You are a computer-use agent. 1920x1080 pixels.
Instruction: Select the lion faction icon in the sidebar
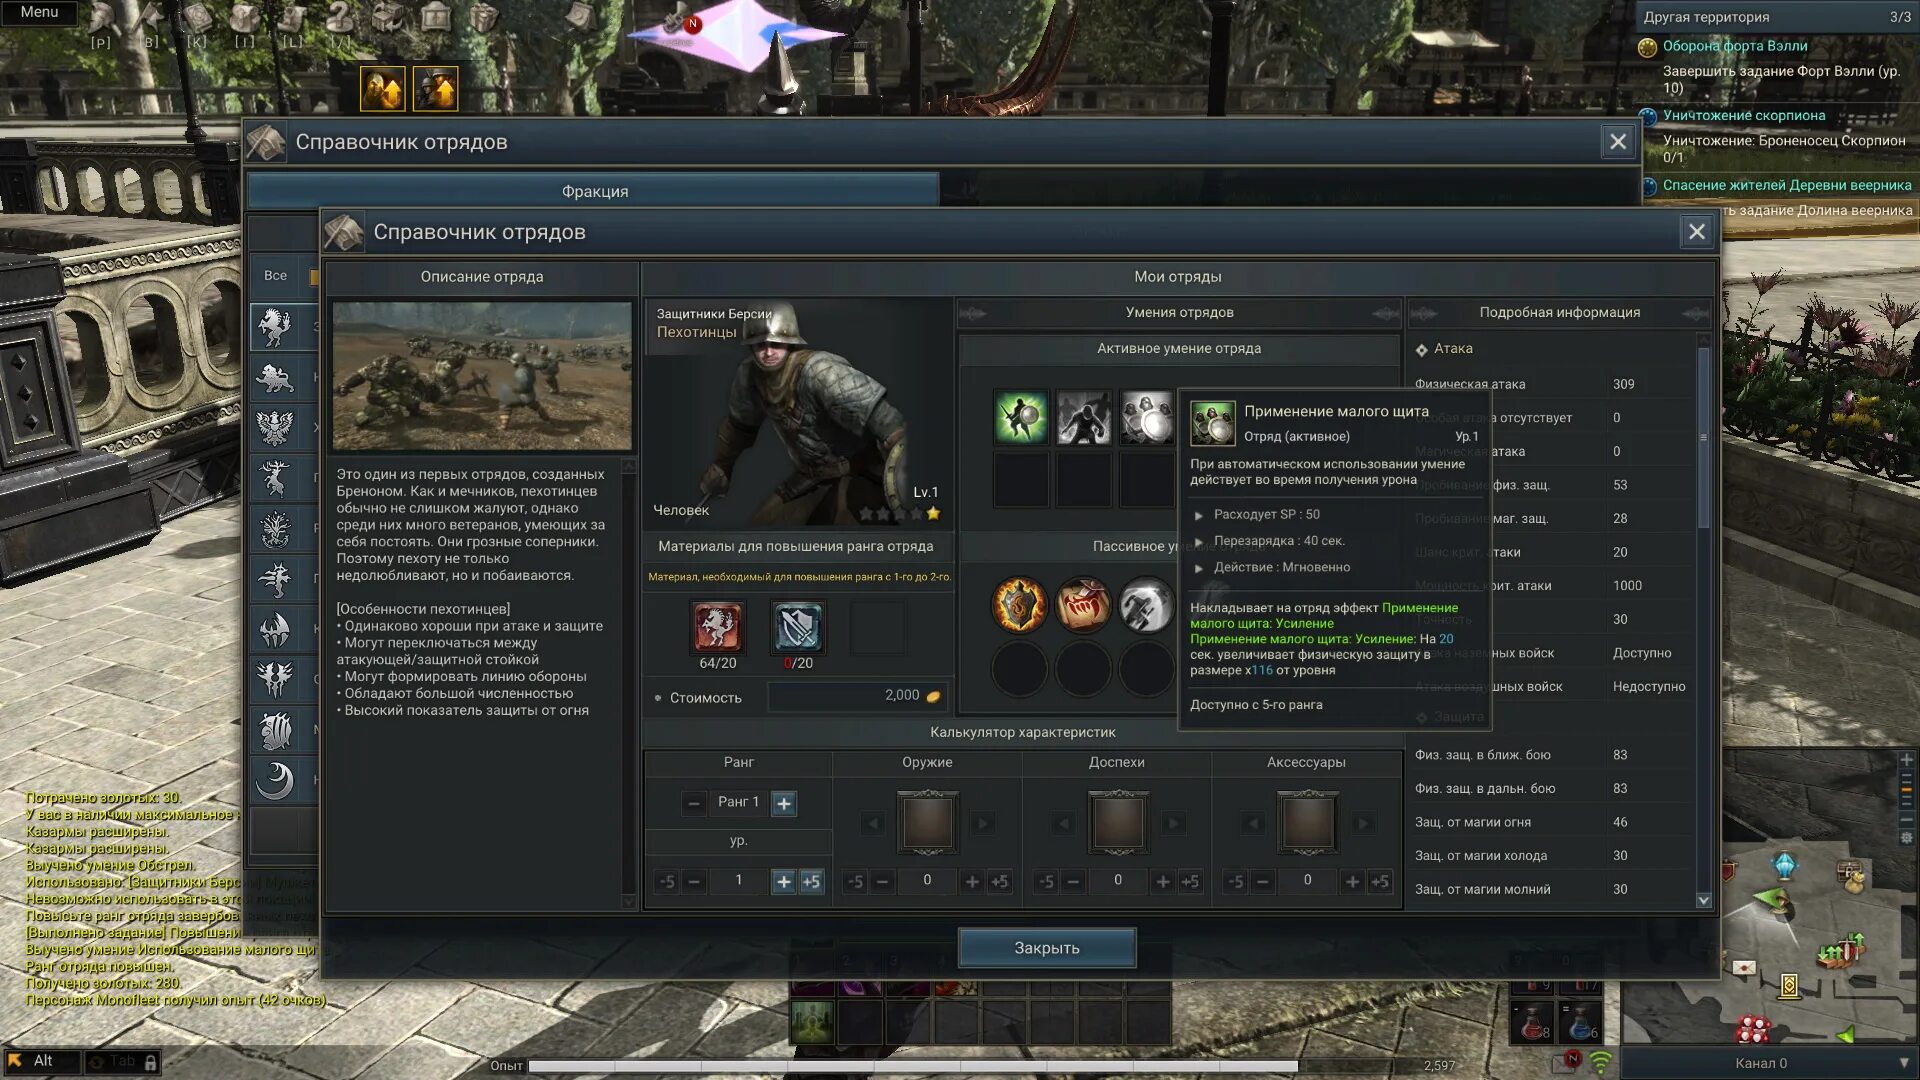(x=275, y=378)
